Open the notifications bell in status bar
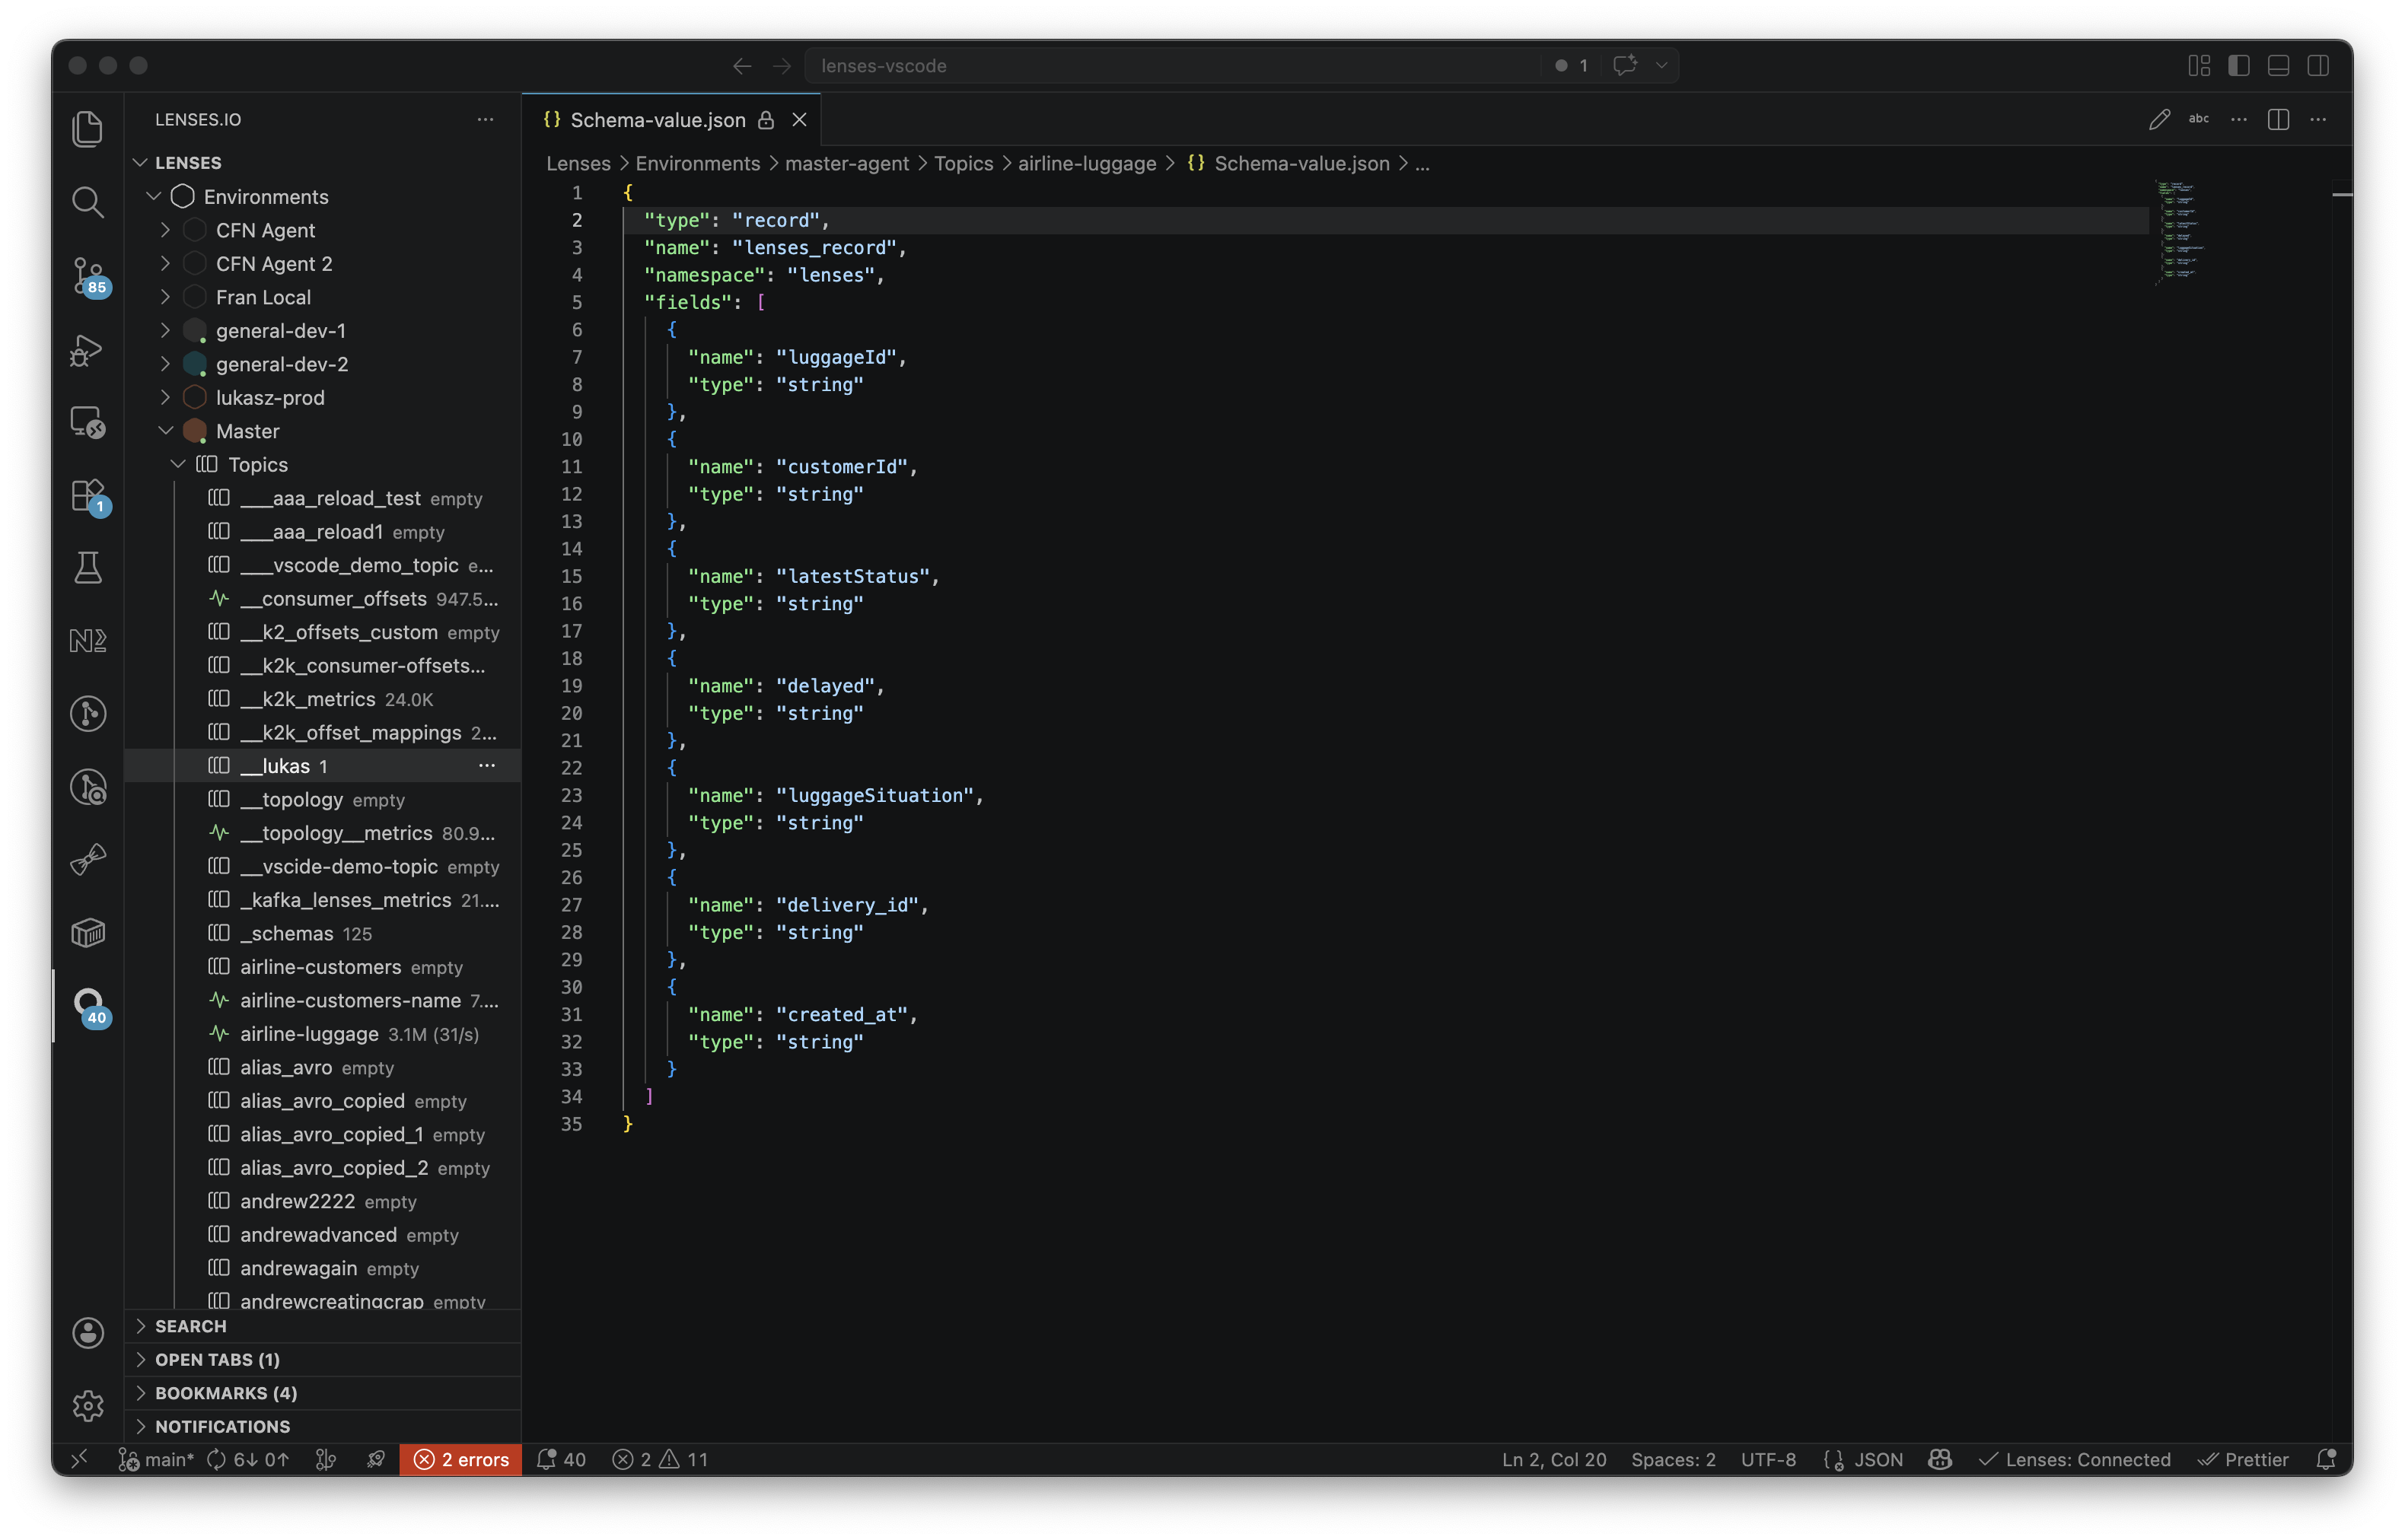This screenshot has height=1540, width=2405. [2326, 1459]
